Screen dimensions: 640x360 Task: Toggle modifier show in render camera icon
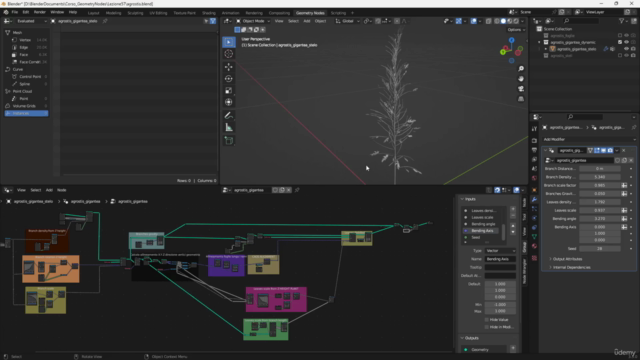point(610,150)
